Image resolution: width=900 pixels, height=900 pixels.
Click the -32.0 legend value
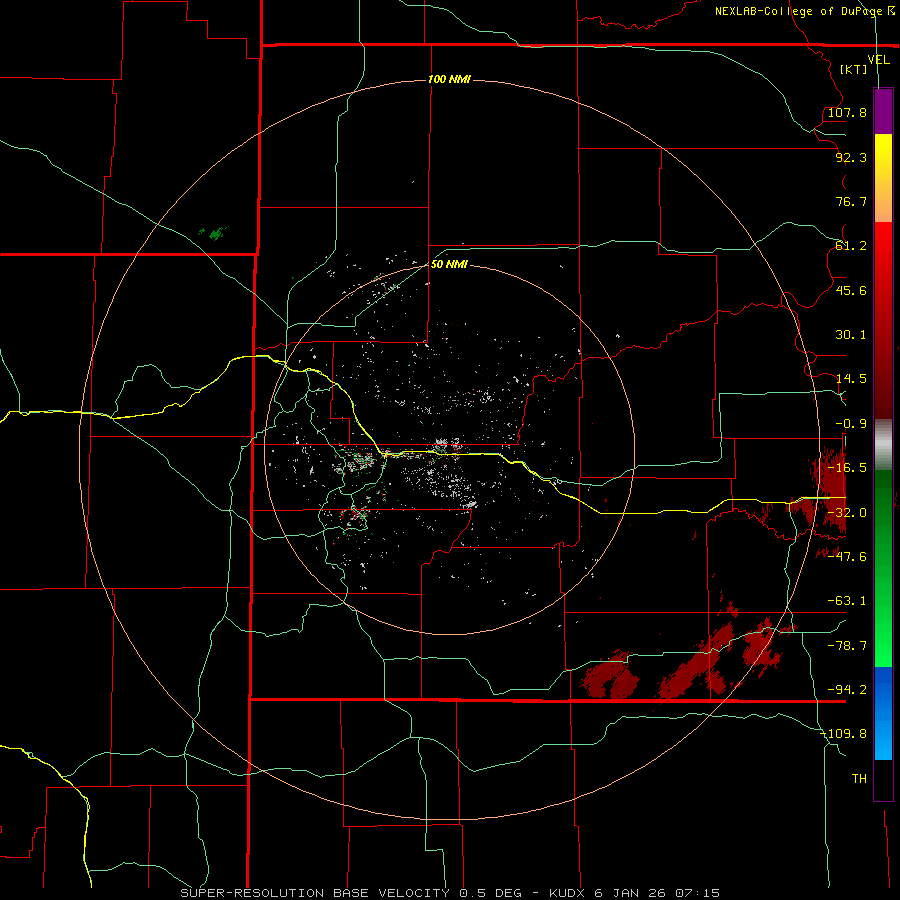pos(847,513)
